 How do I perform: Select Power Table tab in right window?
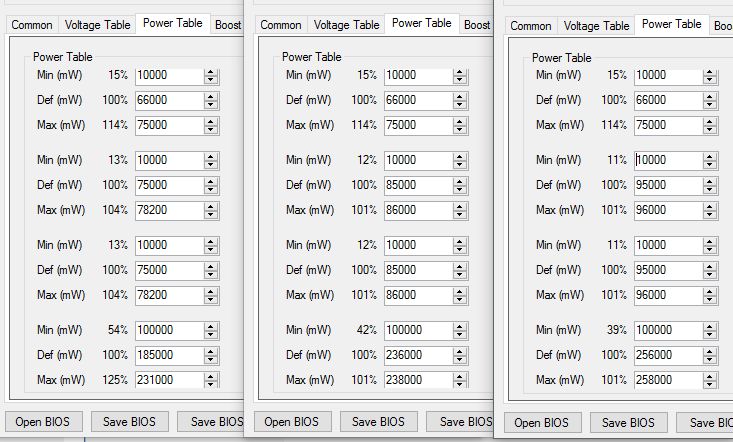point(672,24)
